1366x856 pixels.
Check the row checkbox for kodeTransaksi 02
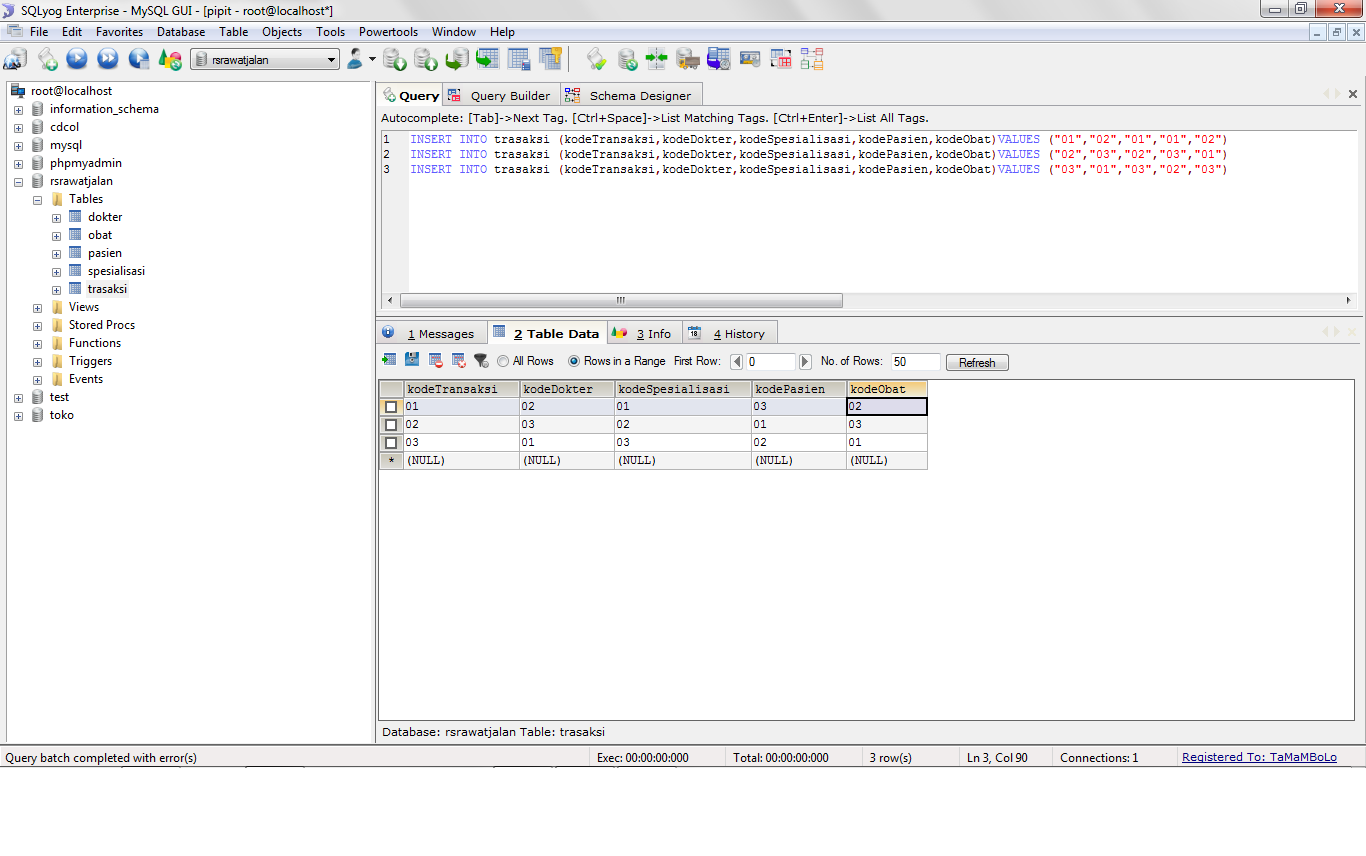point(391,425)
